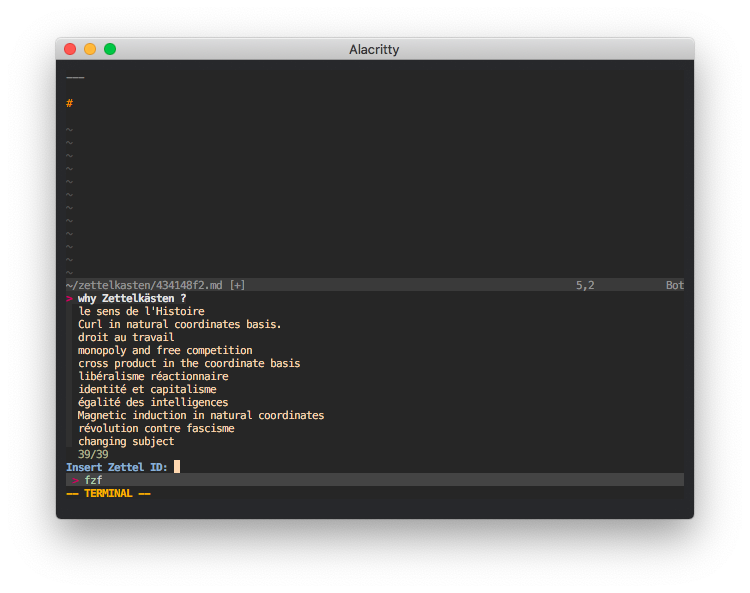The height and width of the screenshot is (593, 750).
Task: Select 'égalité des intelligences' entry
Action: (x=153, y=402)
